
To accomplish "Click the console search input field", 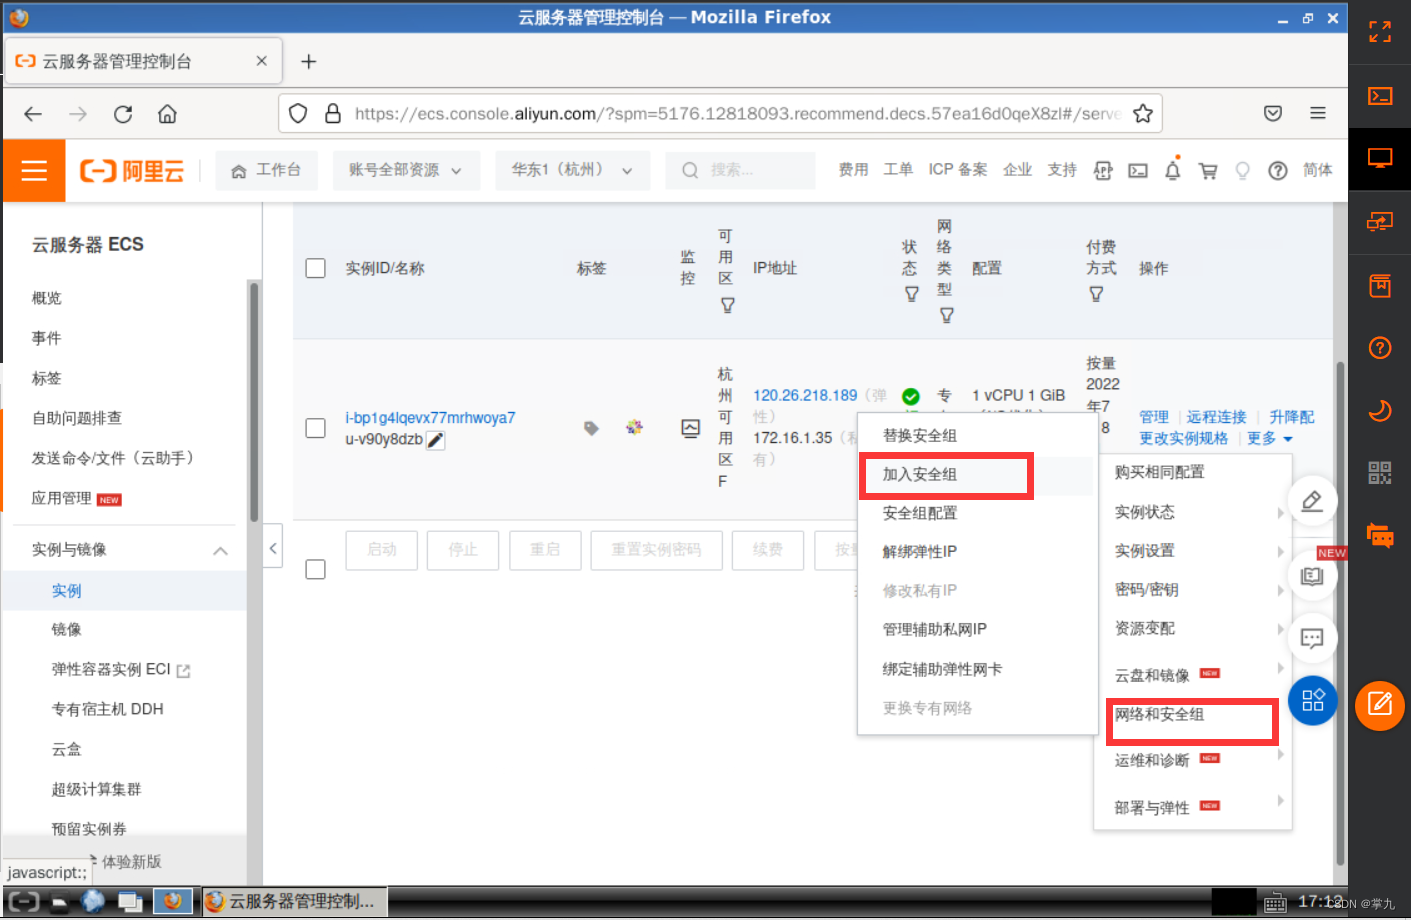I will [740, 171].
